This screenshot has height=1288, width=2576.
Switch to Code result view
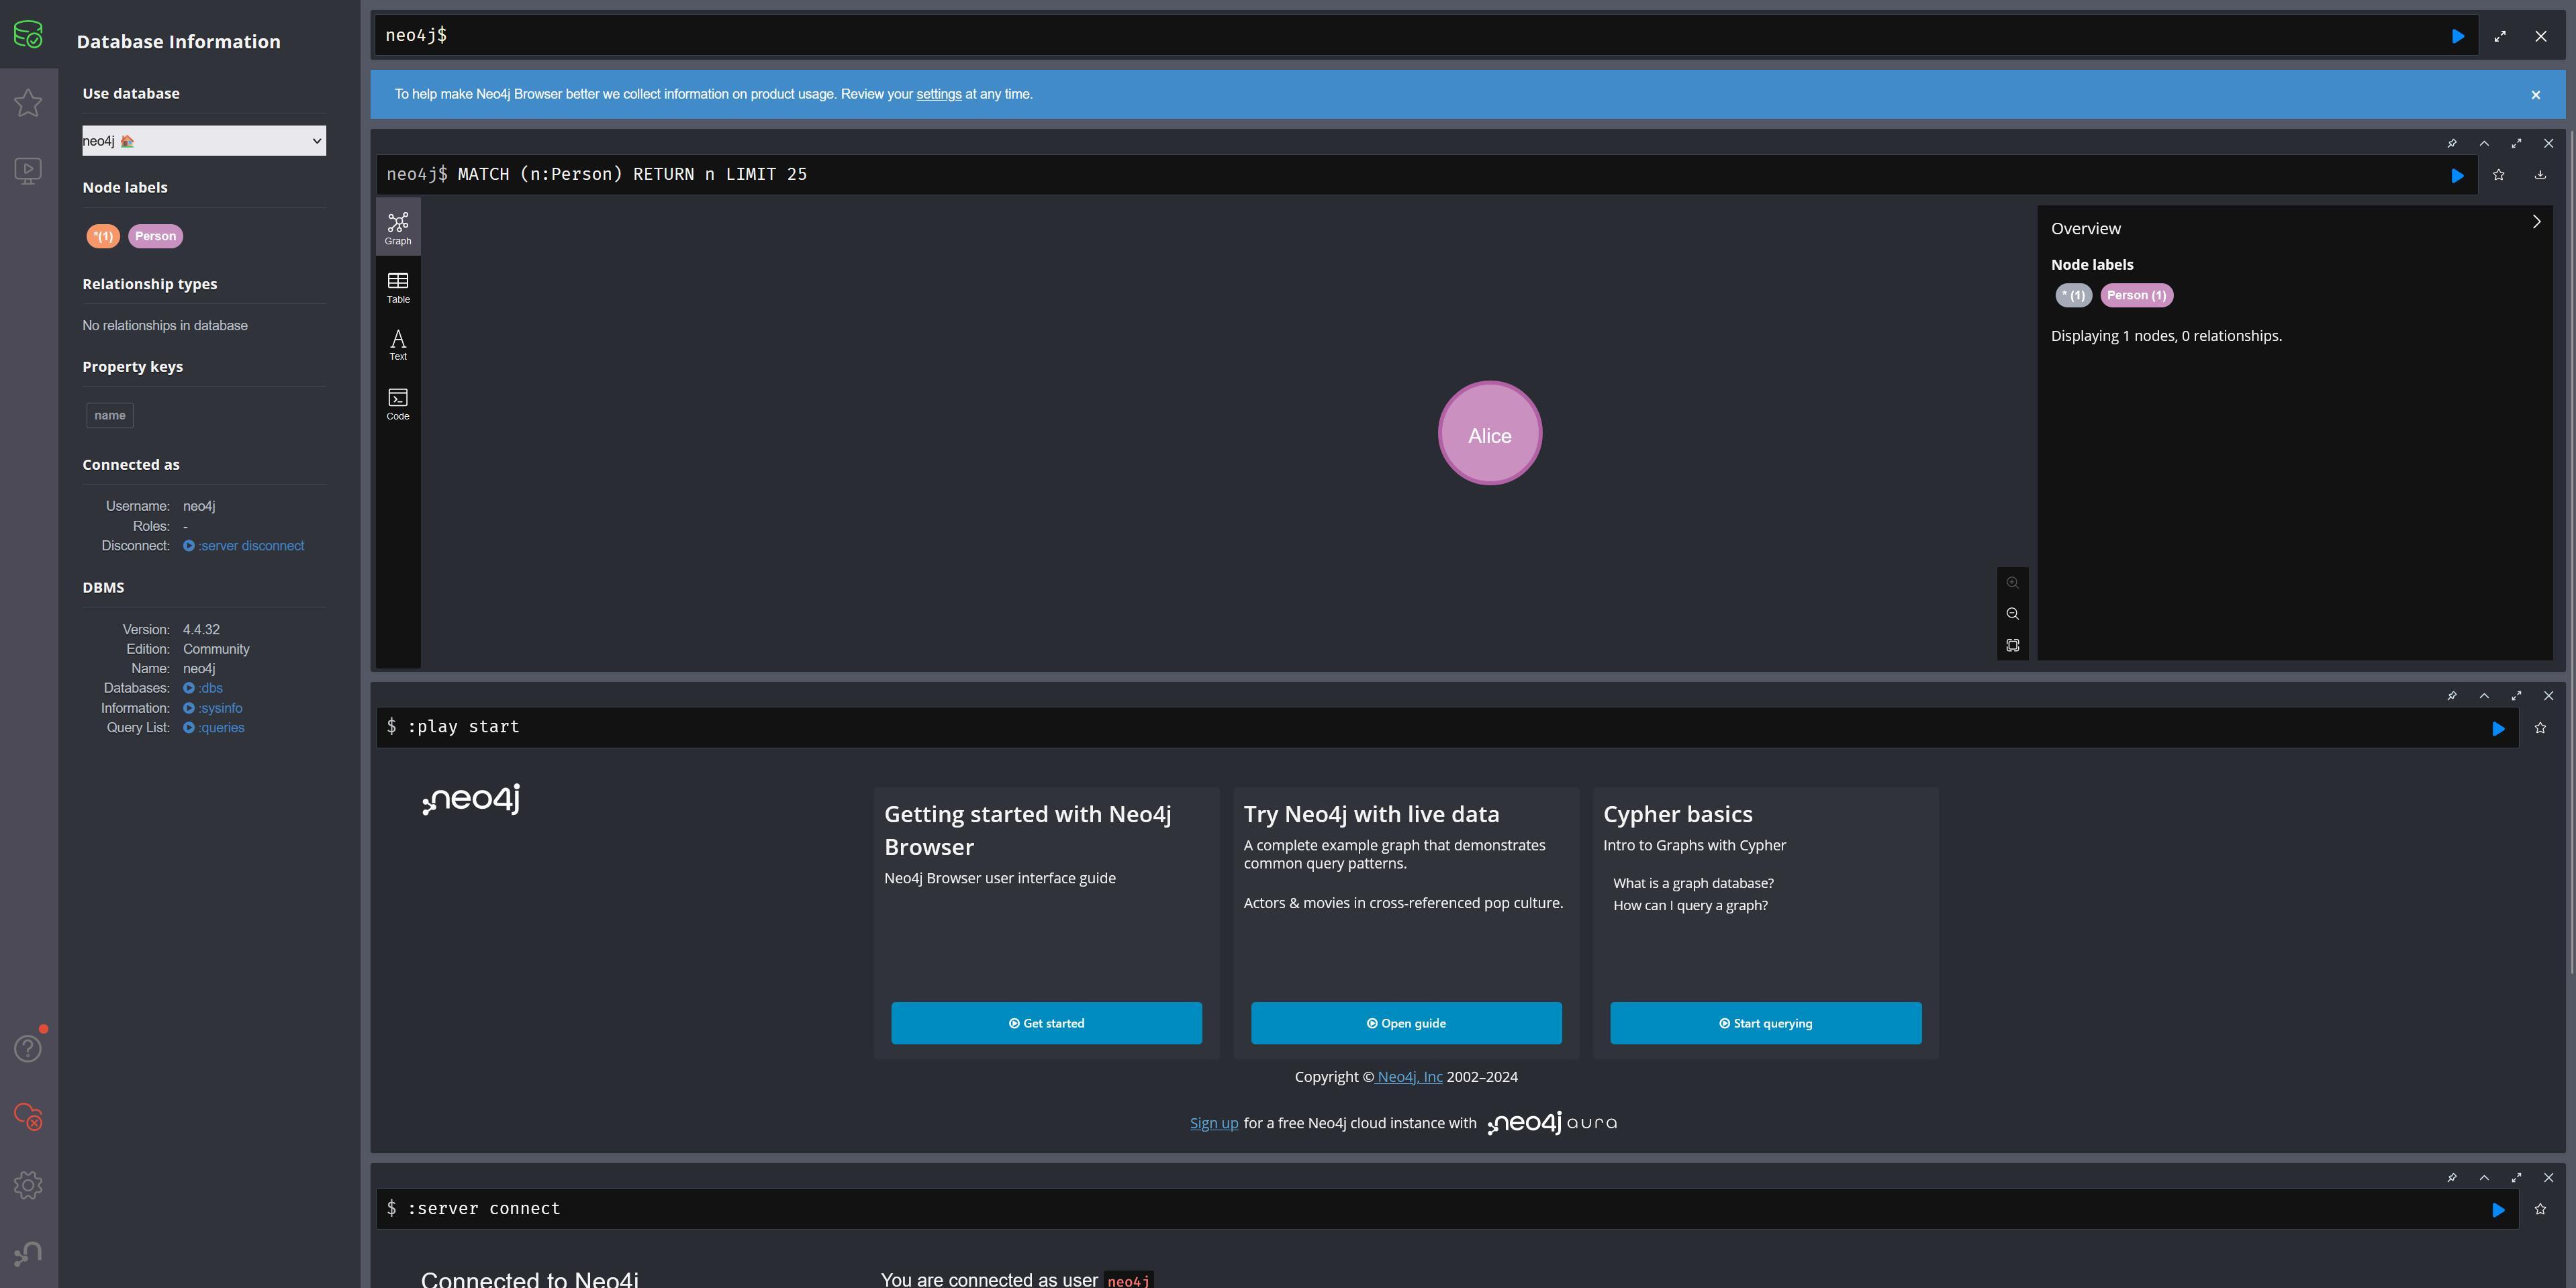click(398, 404)
